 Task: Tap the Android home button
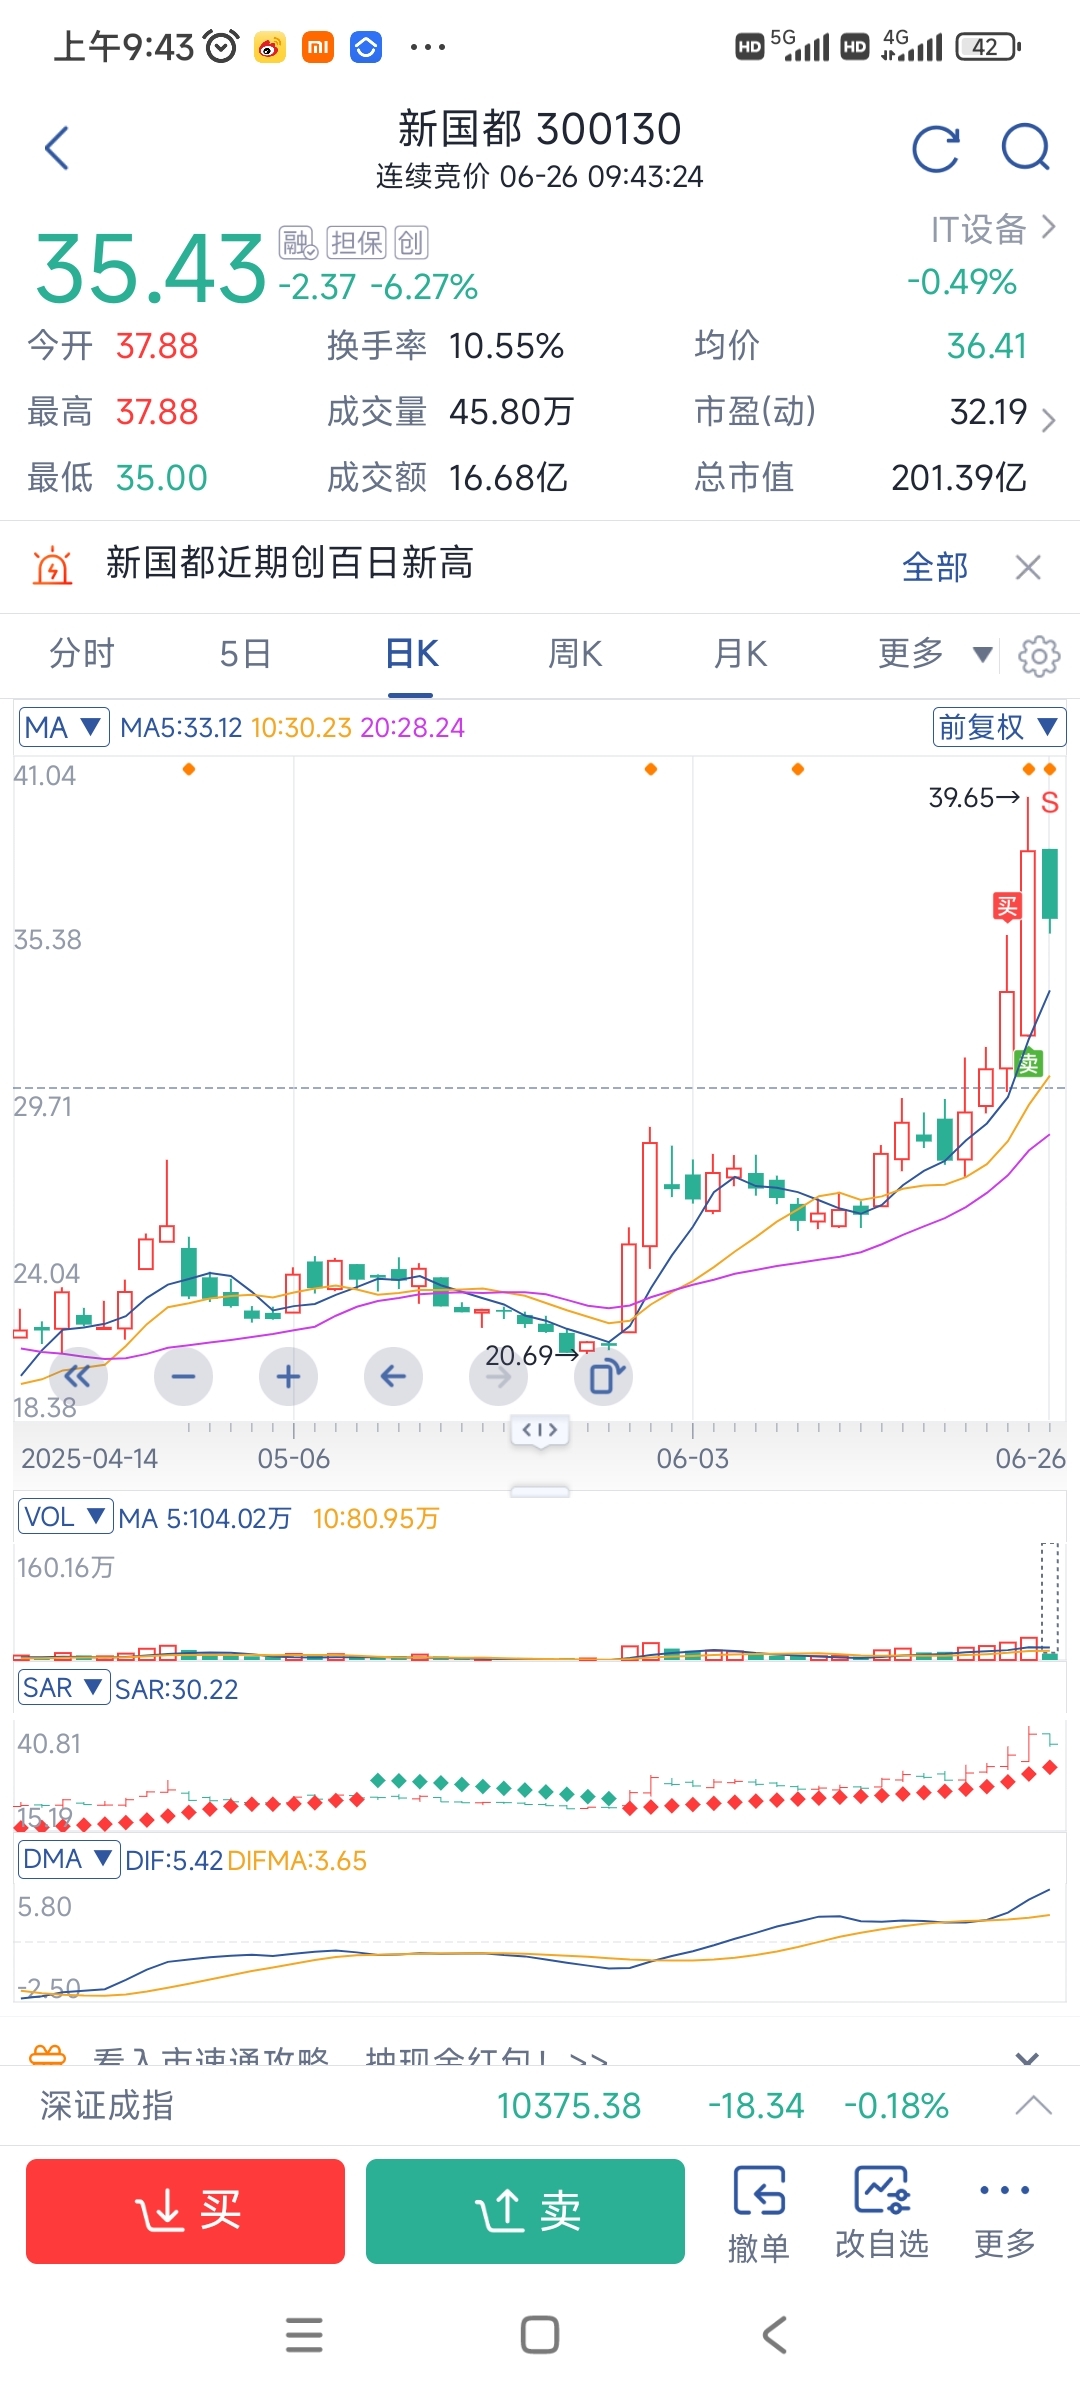click(x=540, y=2335)
